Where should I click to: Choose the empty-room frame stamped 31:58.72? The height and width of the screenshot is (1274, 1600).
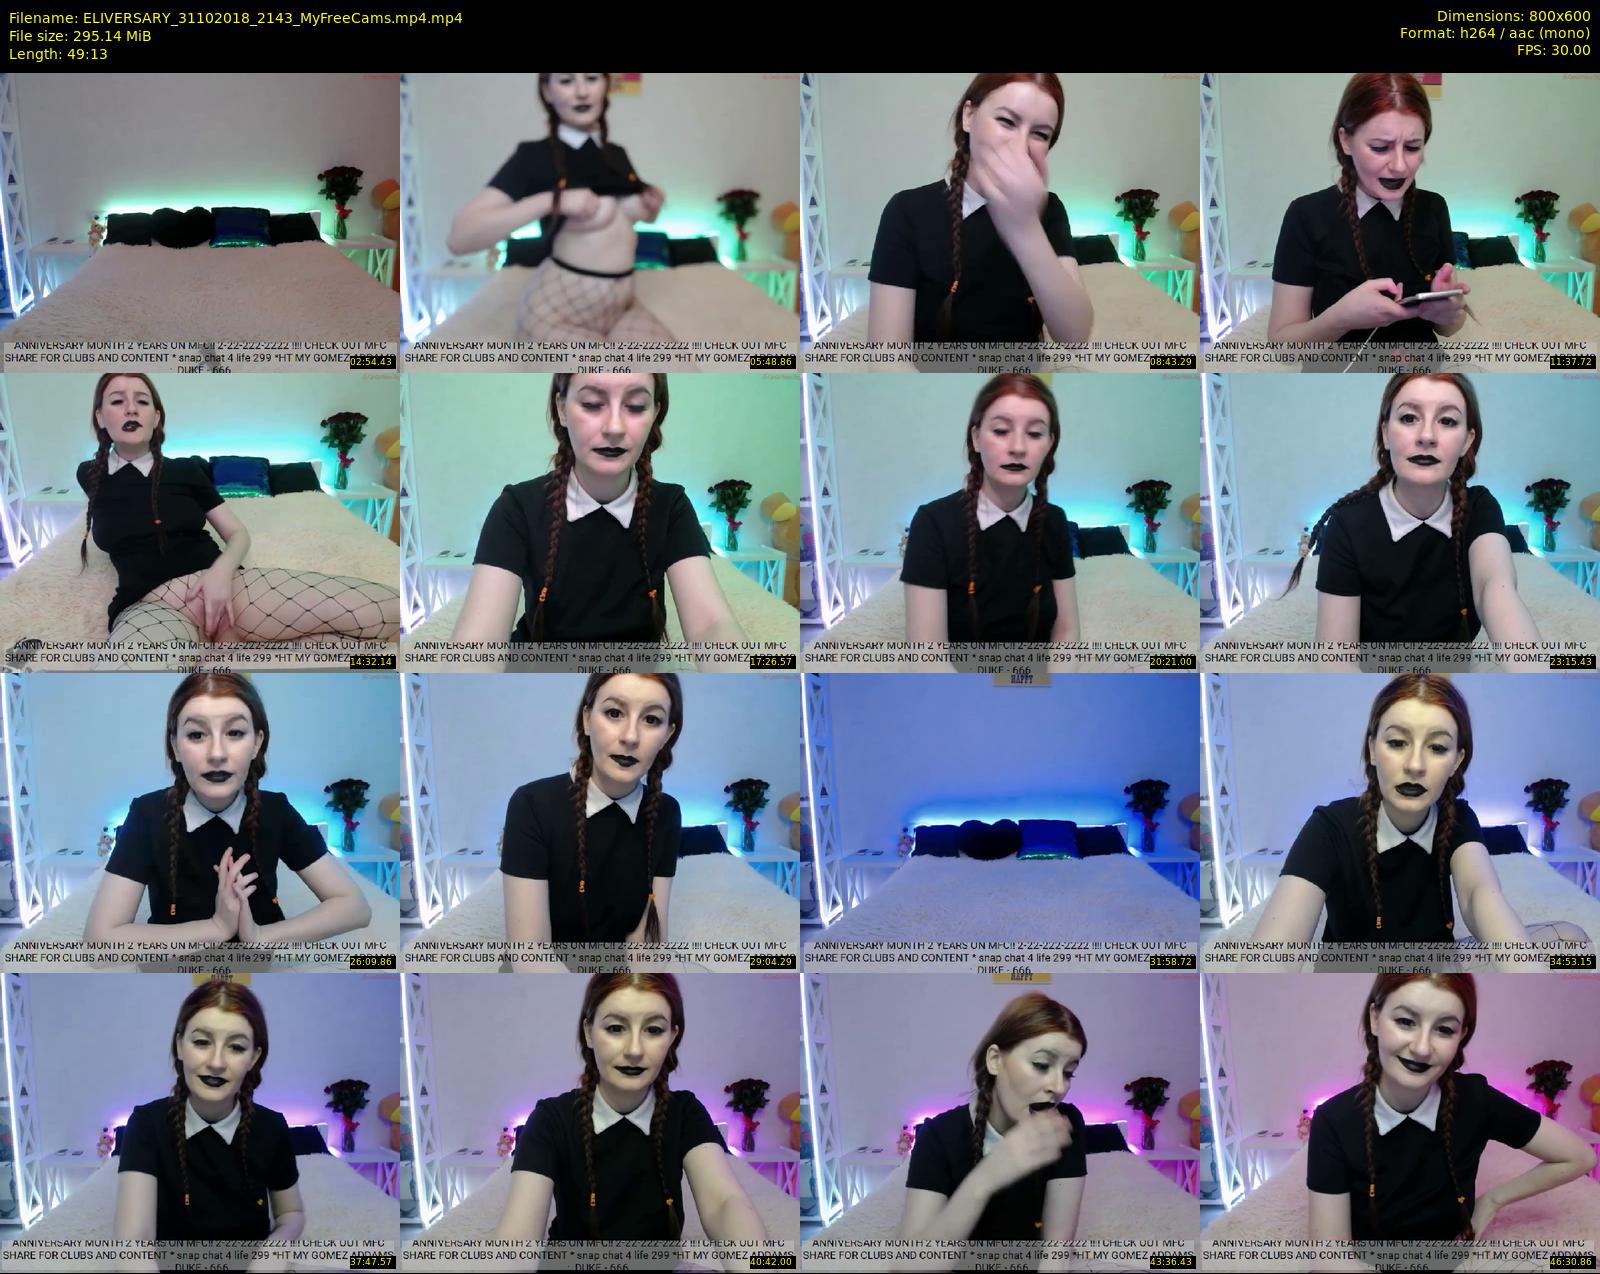click(x=999, y=822)
